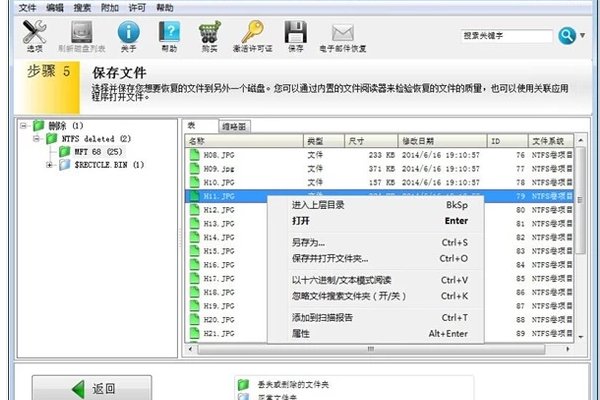Screen dimensions: 600x400
Task: Open 电子邮件恢复 envelope icon
Action: (x=342, y=33)
